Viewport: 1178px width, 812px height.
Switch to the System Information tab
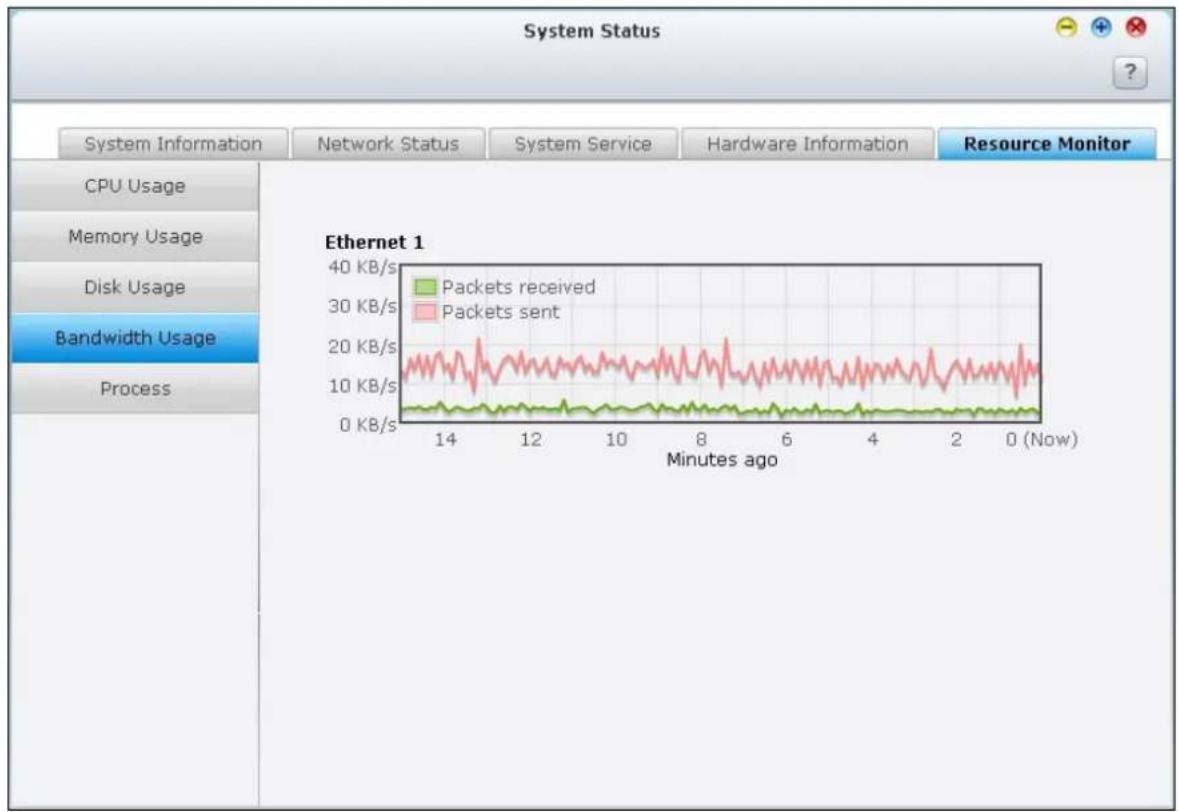pos(173,143)
